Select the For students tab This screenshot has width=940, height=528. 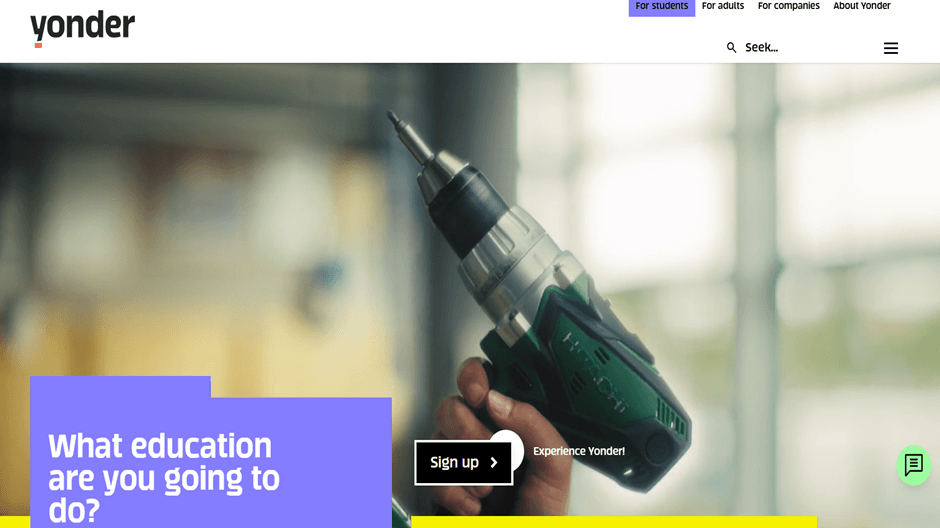click(x=662, y=7)
